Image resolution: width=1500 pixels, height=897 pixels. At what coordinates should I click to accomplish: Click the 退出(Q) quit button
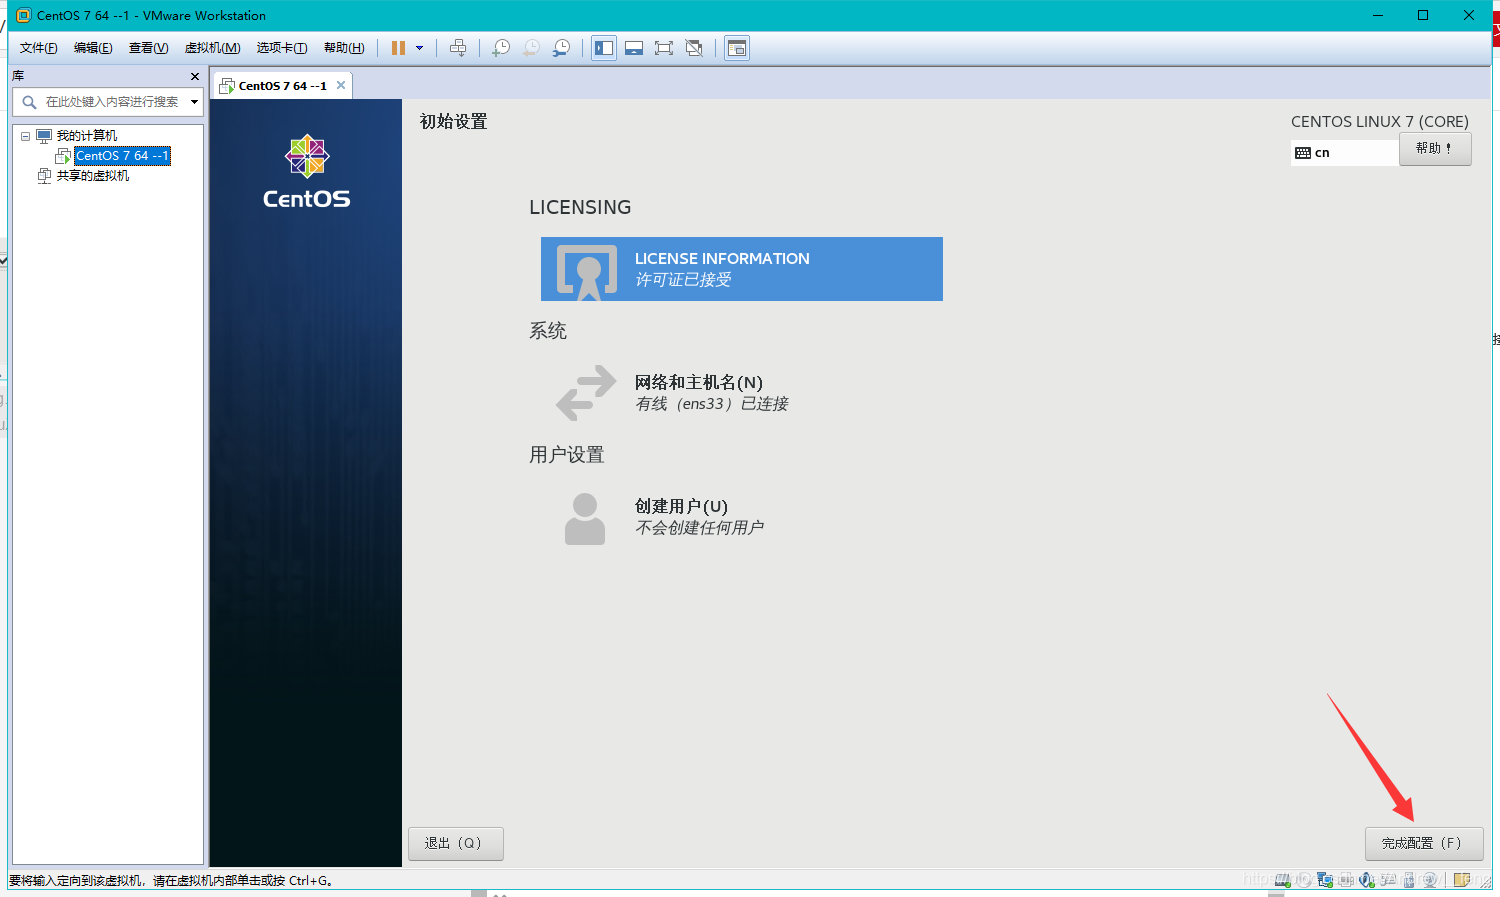pyautogui.click(x=455, y=843)
